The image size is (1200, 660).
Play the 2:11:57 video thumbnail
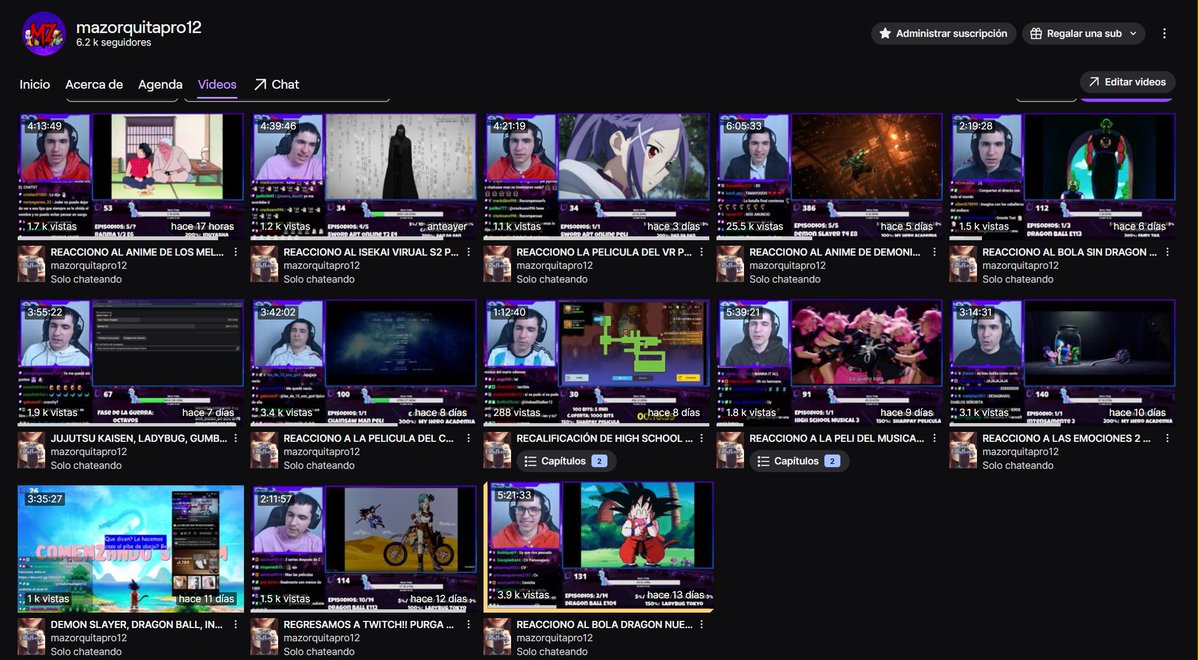(364, 548)
